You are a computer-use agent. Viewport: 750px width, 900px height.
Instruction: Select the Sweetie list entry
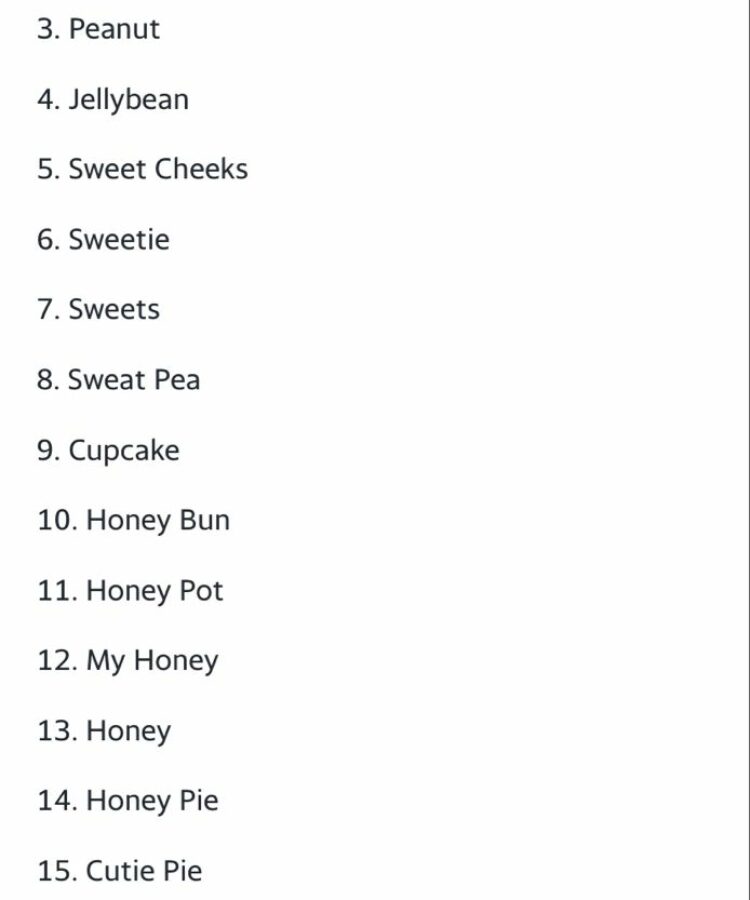[118, 240]
